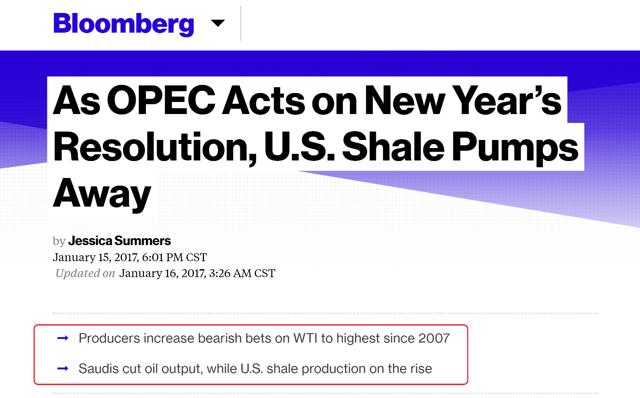Expand the dropdown arrow beside Bloomberg logo

click(218, 23)
